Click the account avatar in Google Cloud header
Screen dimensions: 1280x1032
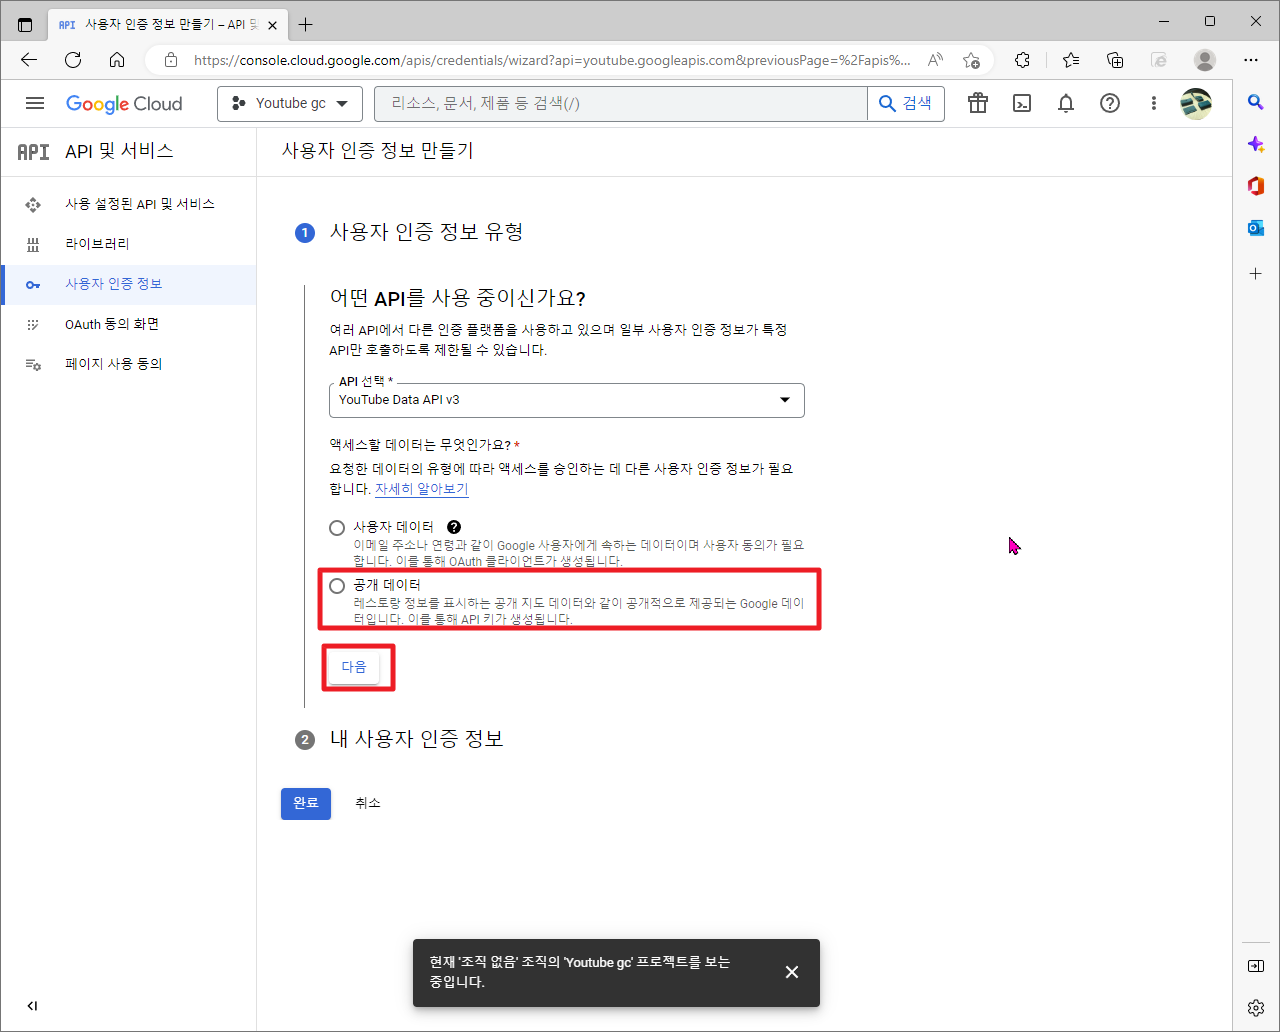point(1196,103)
